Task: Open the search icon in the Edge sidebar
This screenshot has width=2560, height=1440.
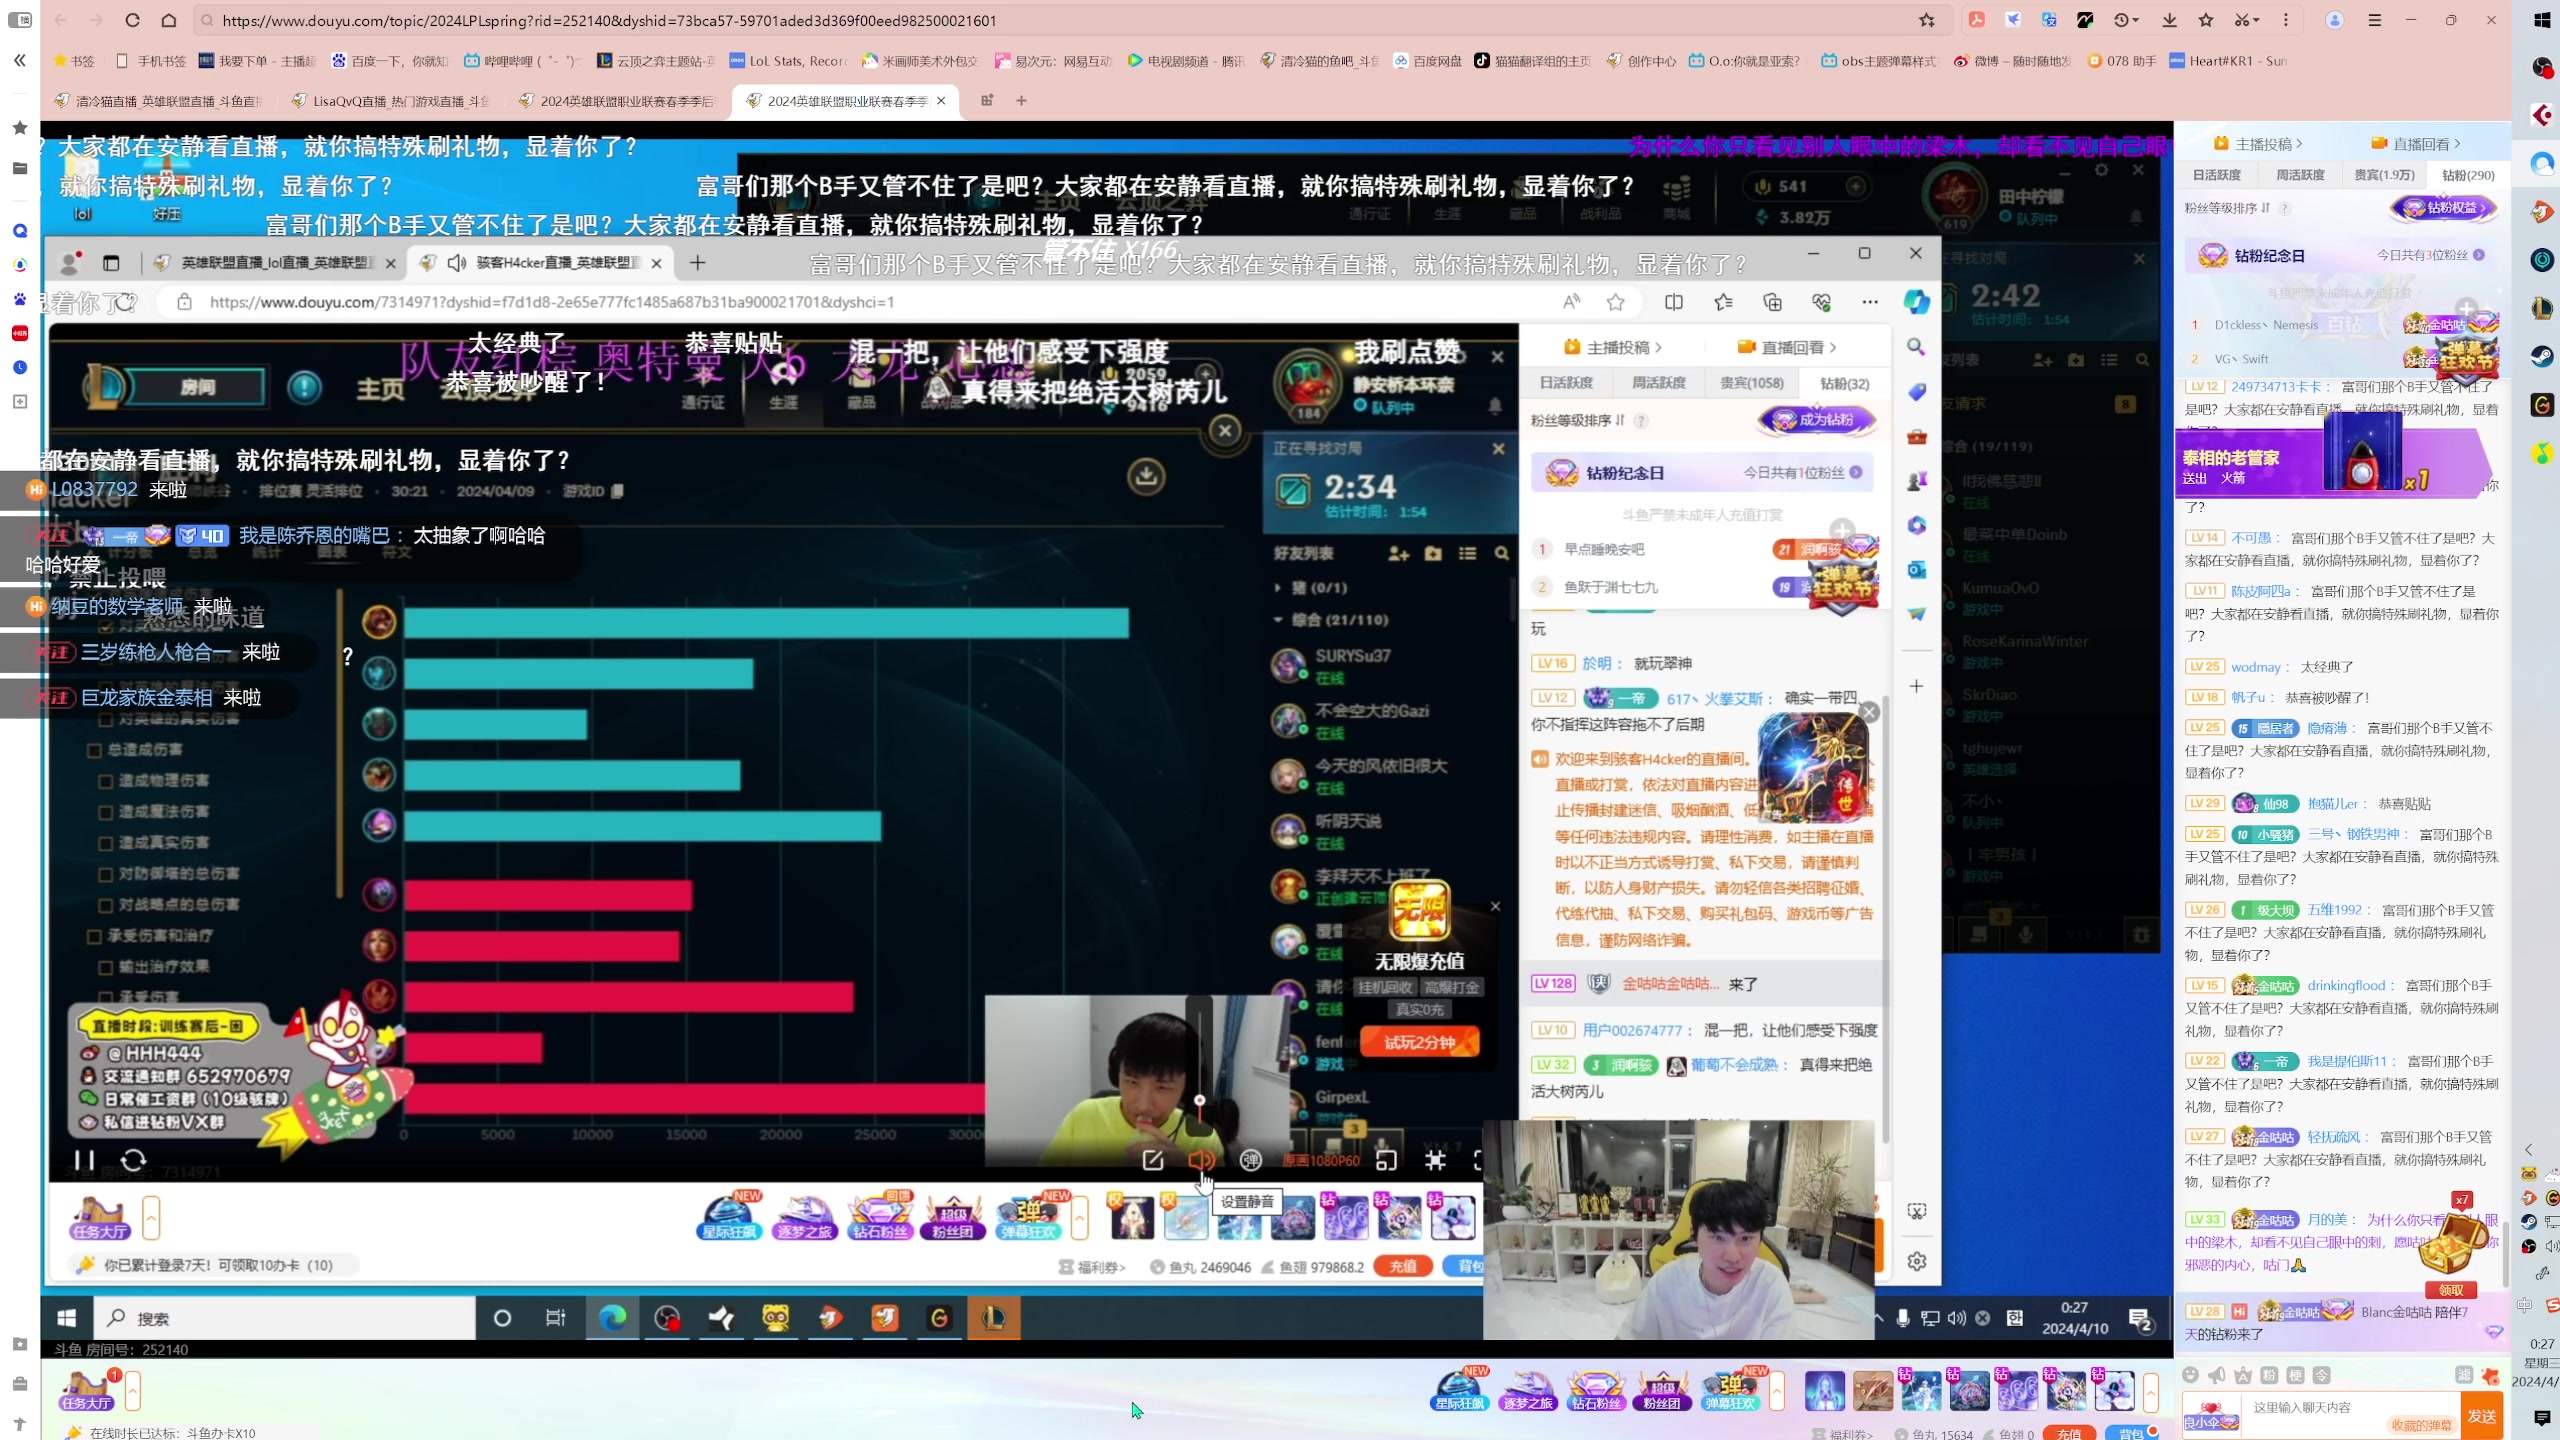Action: point(1916,346)
